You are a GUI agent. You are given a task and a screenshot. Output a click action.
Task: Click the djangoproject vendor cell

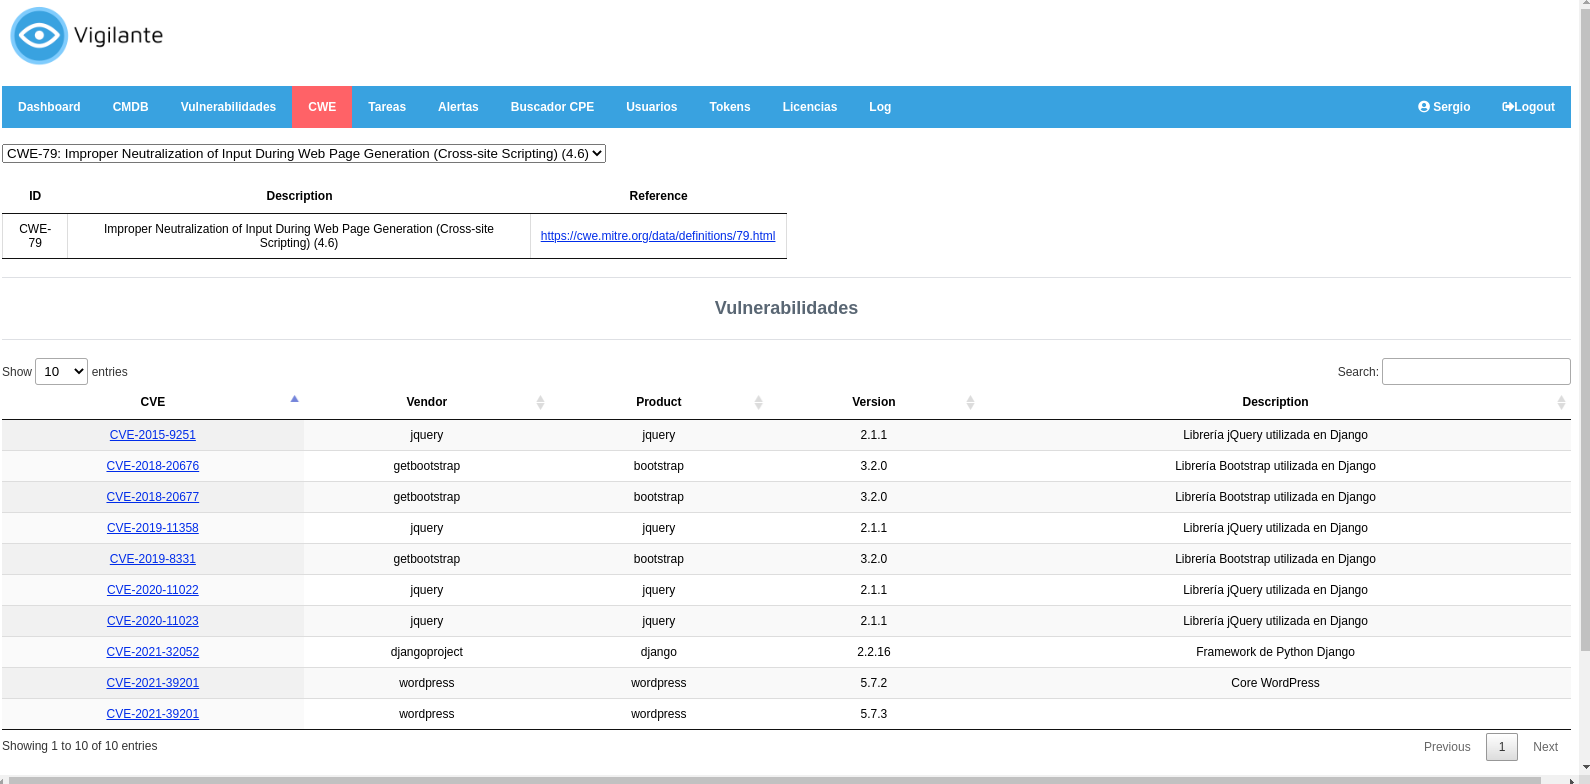pyautogui.click(x=427, y=652)
